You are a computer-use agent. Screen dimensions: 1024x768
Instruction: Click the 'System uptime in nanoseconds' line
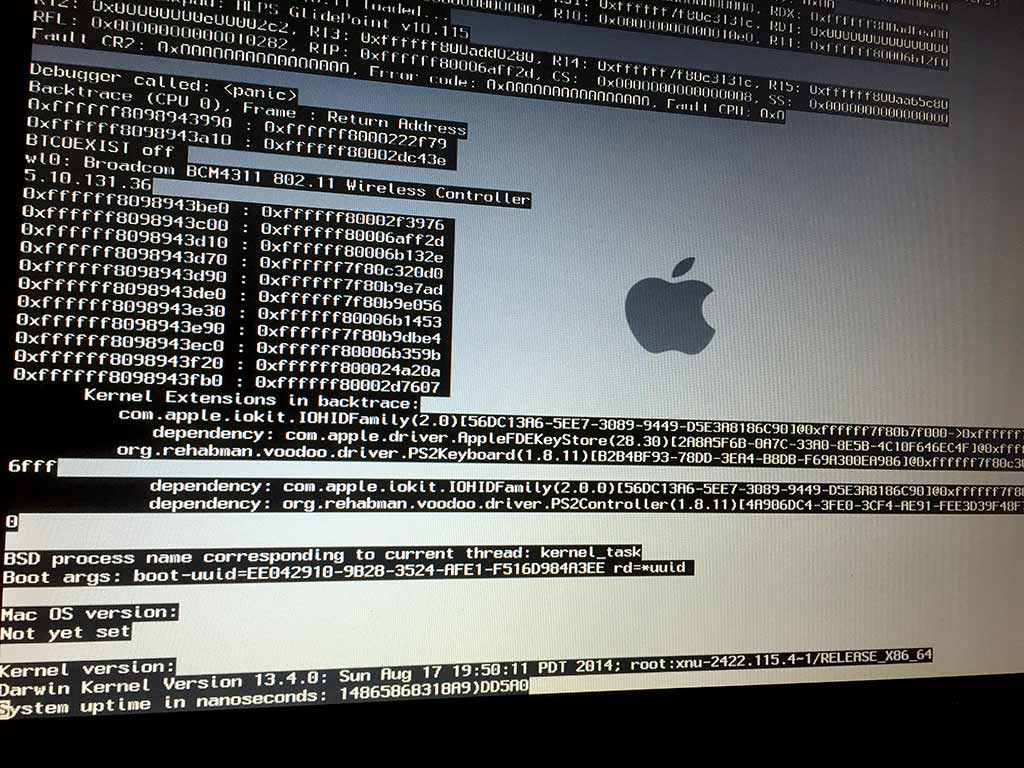(x=264, y=697)
